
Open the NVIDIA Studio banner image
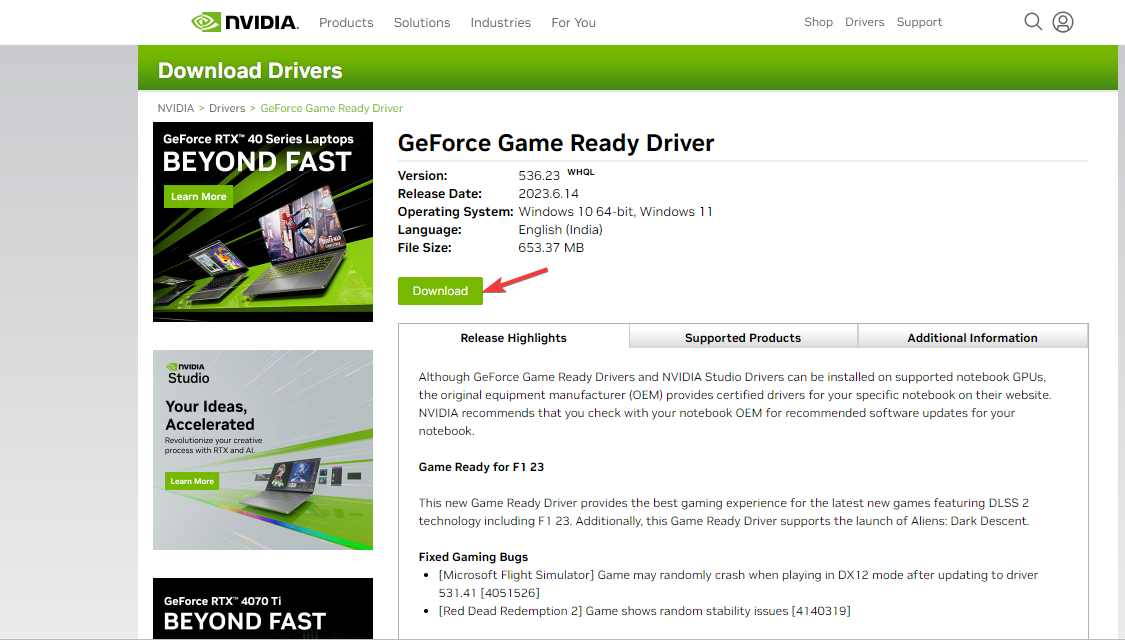263,450
